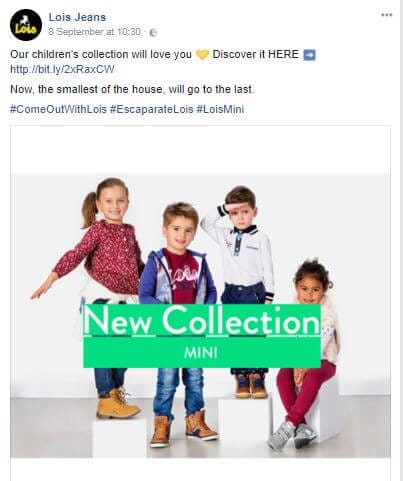Open hashtag #ComeOutWithLois
The width and height of the screenshot is (403, 481).
(x=58, y=109)
